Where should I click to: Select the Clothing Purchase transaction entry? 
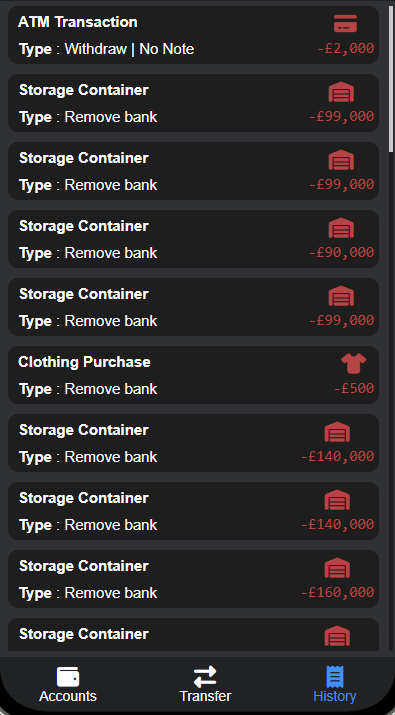click(193, 375)
